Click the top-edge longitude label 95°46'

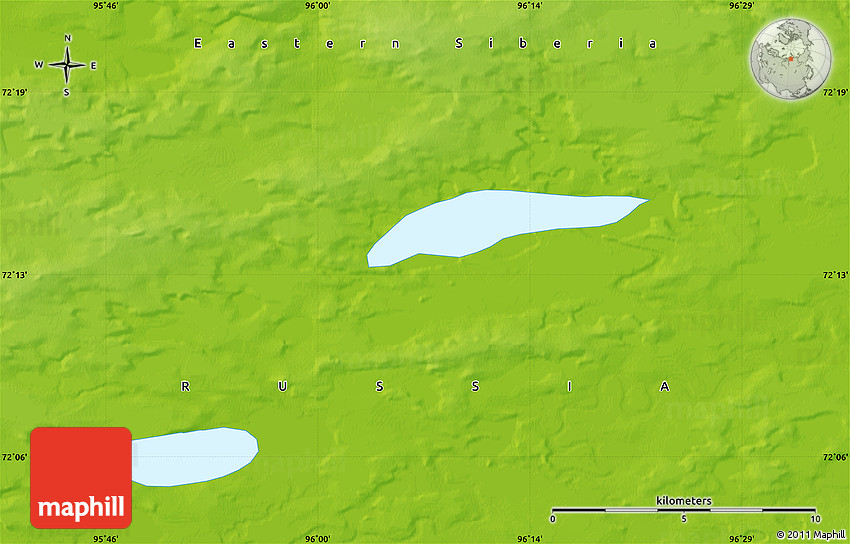[x=105, y=5]
